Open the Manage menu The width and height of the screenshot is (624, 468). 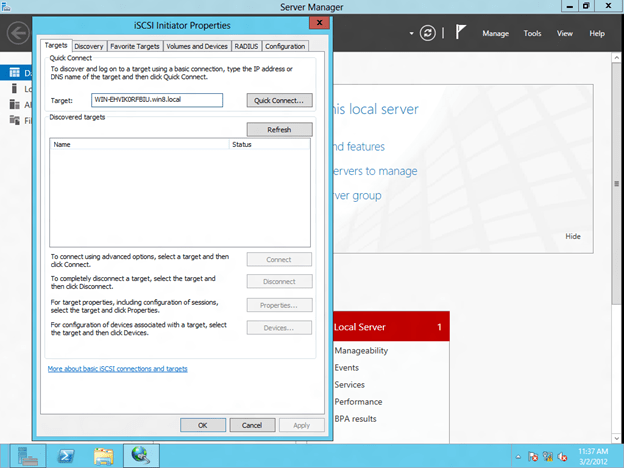point(495,33)
